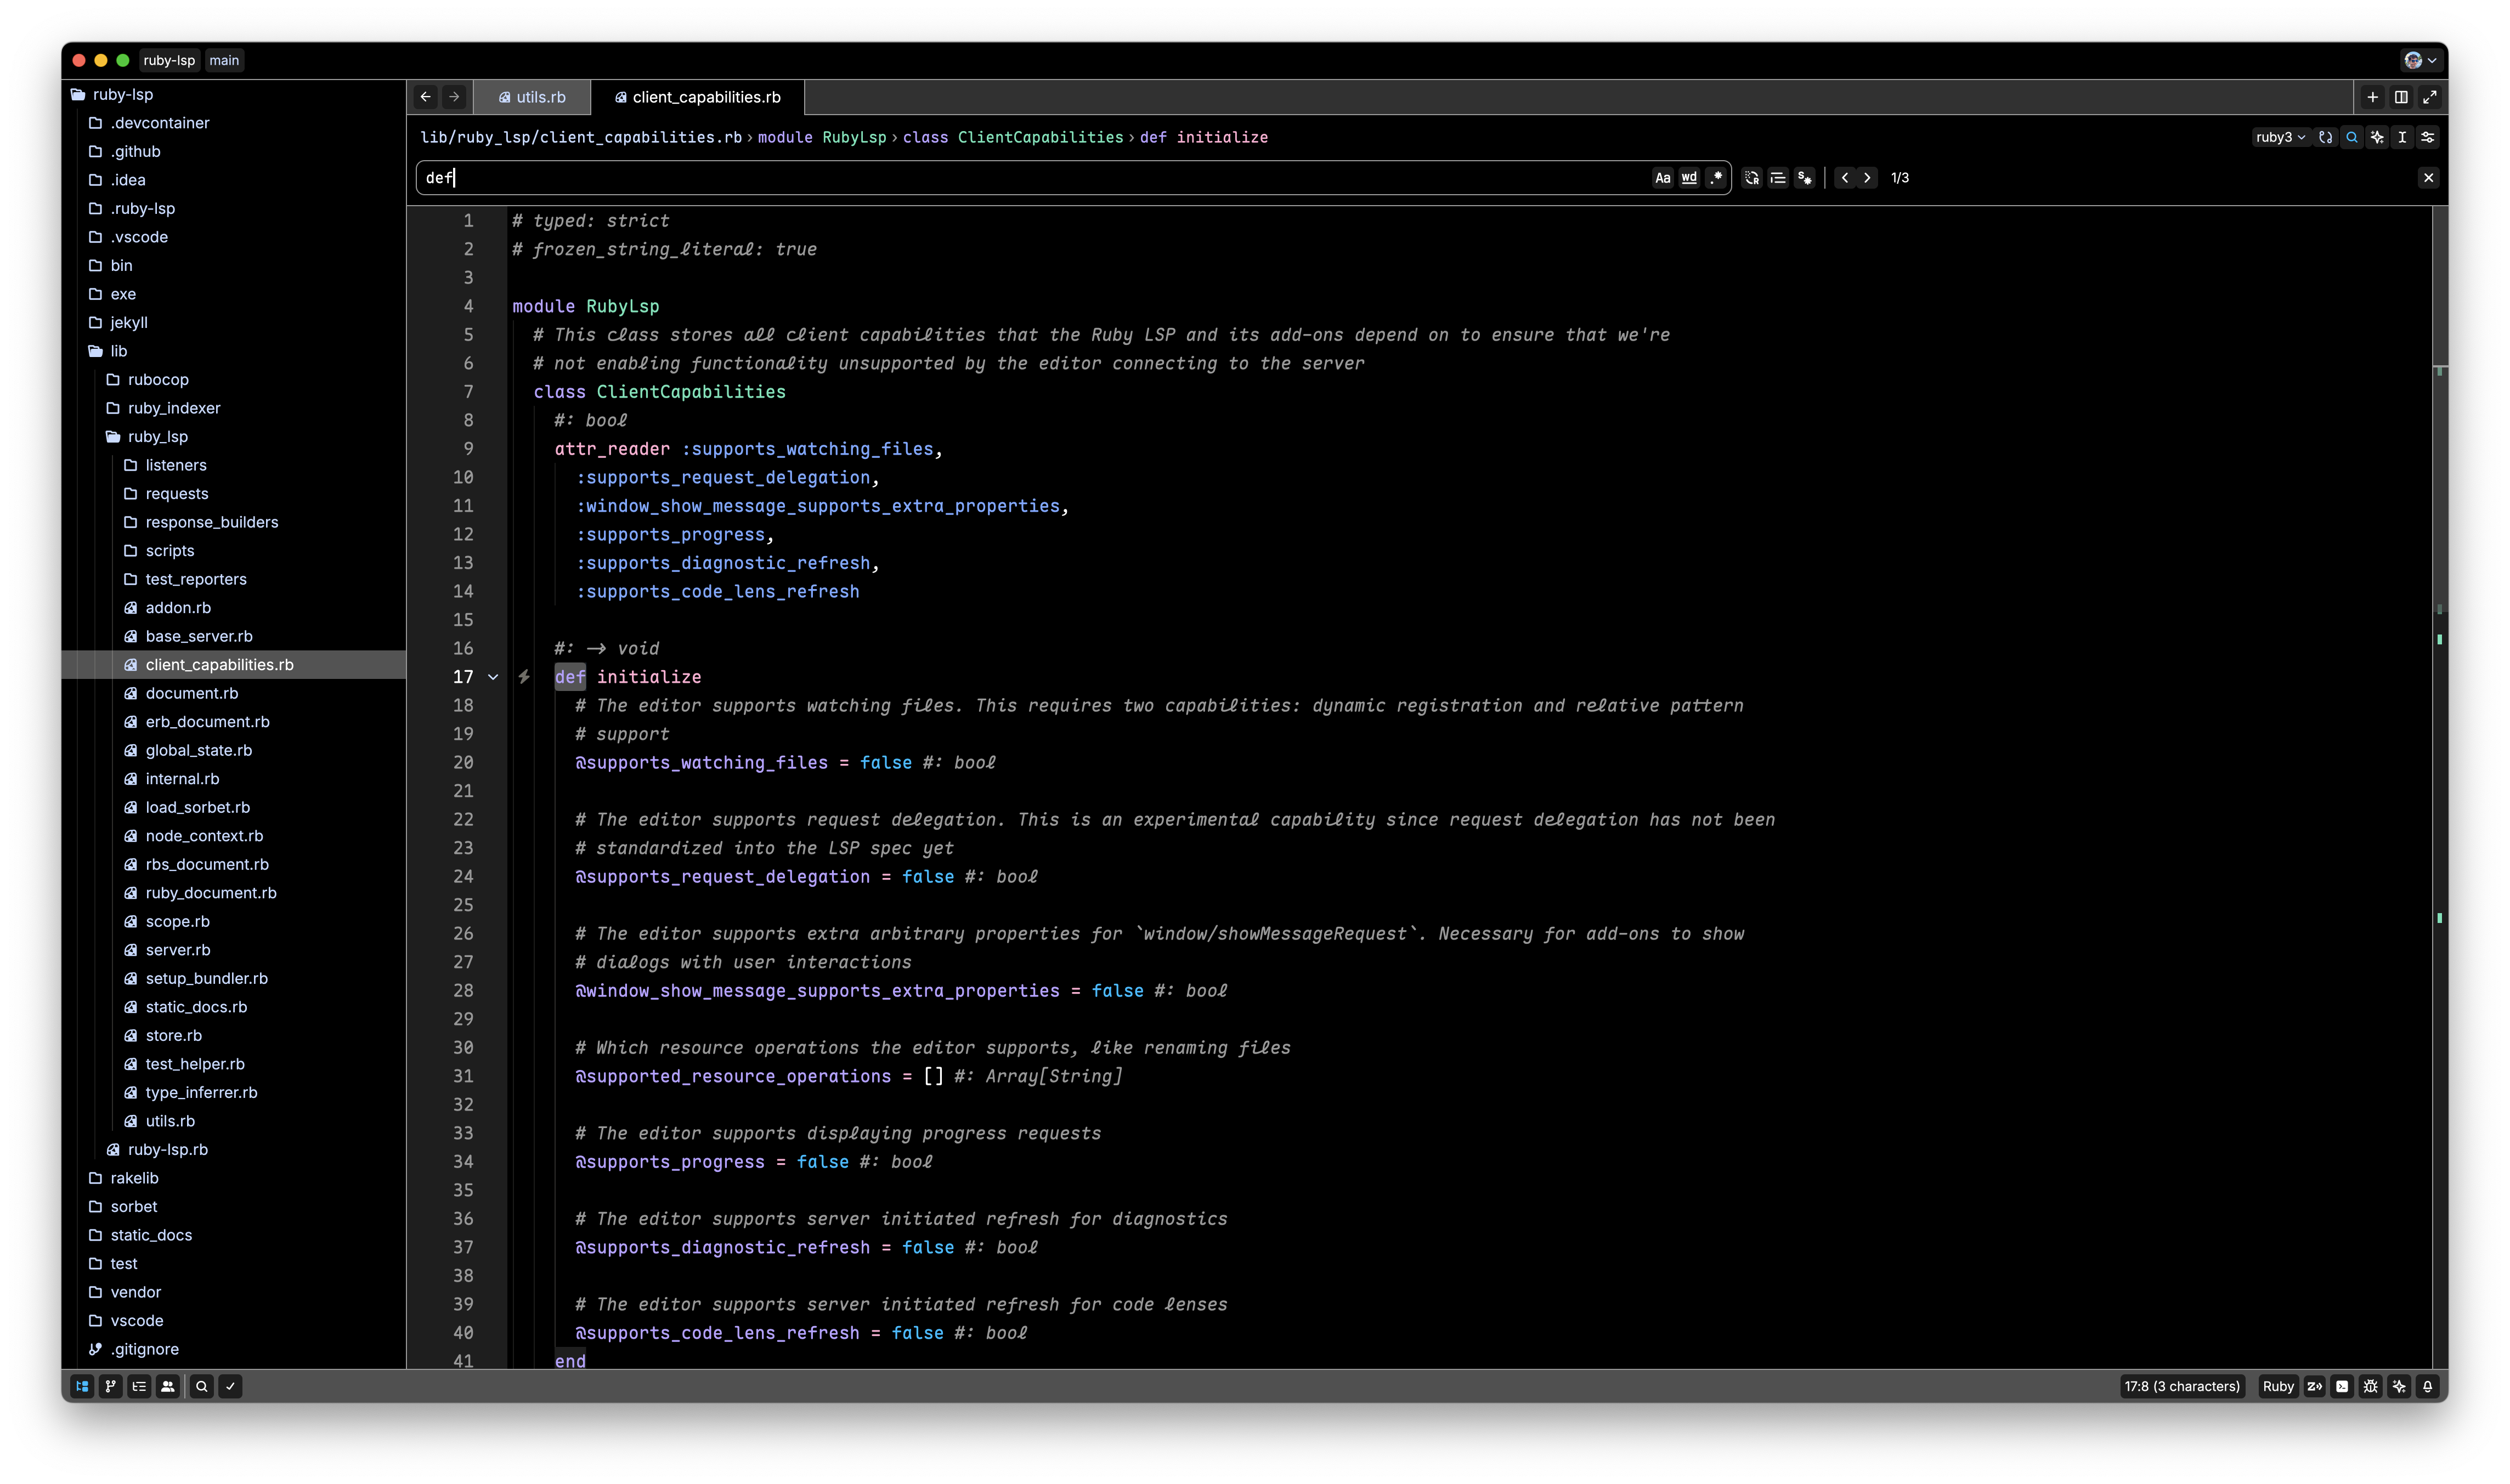Open the debugger bug icon
This screenshot has height=1484, width=2510.
(2370, 1386)
